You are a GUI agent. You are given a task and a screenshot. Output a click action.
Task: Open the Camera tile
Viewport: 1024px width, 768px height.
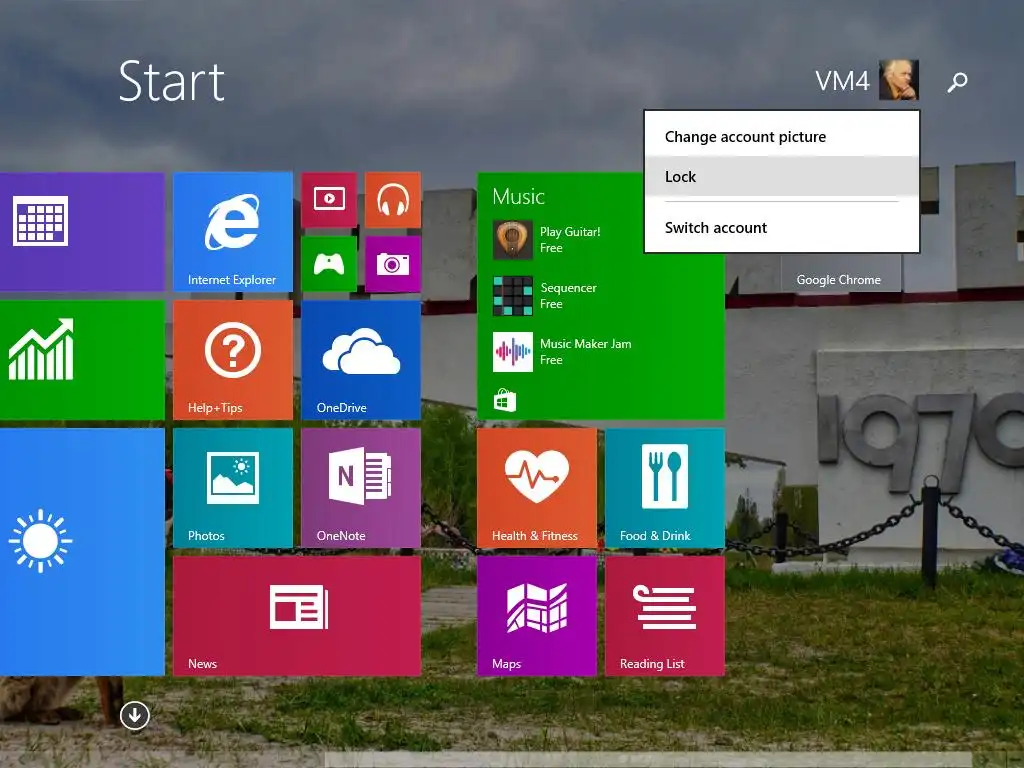tap(392, 264)
